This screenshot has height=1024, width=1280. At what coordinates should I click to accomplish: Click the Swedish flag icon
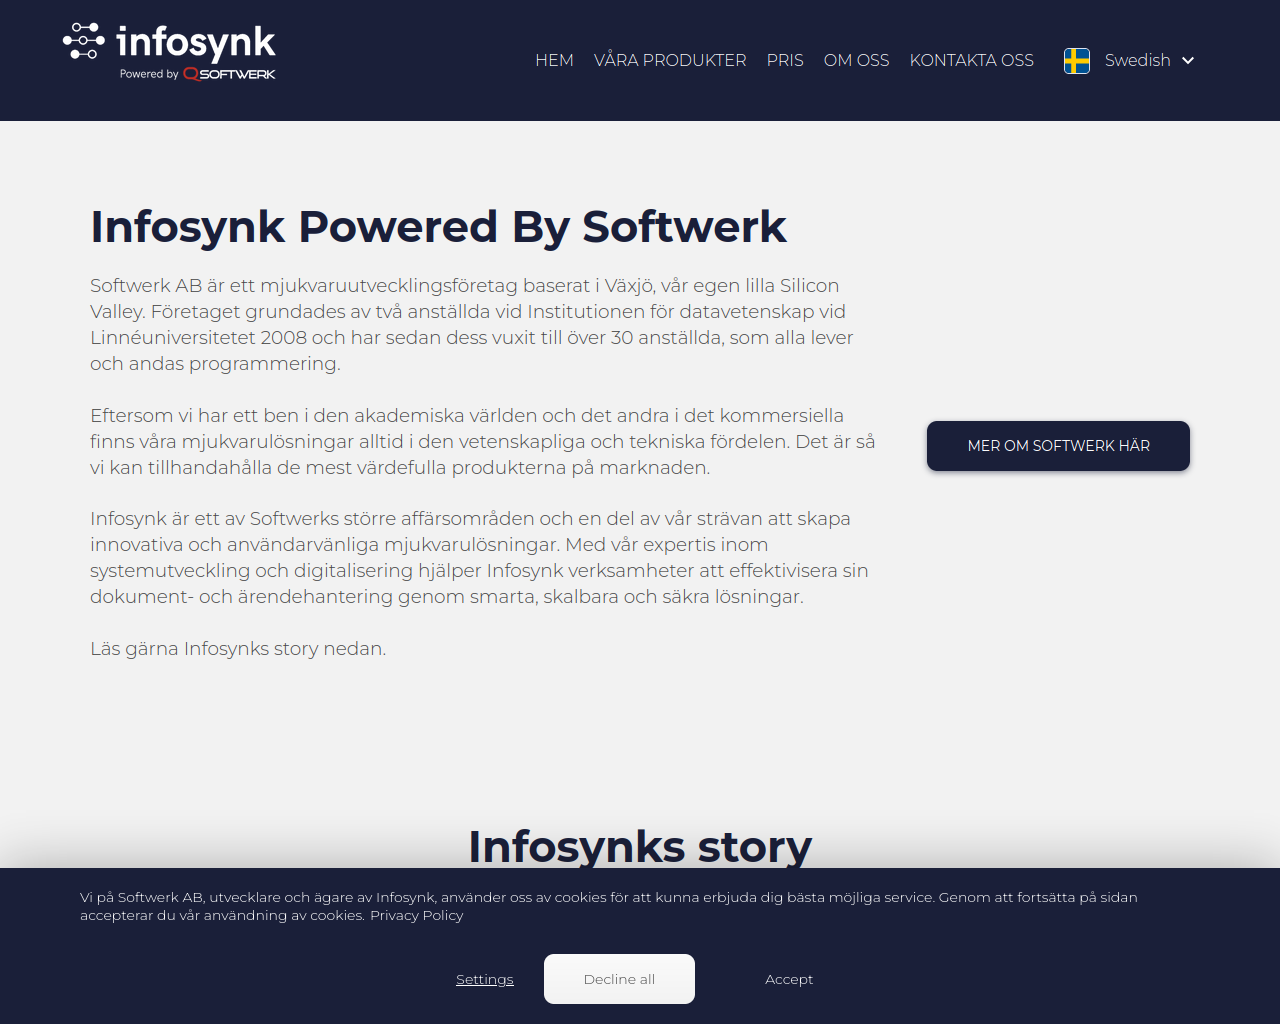point(1077,61)
